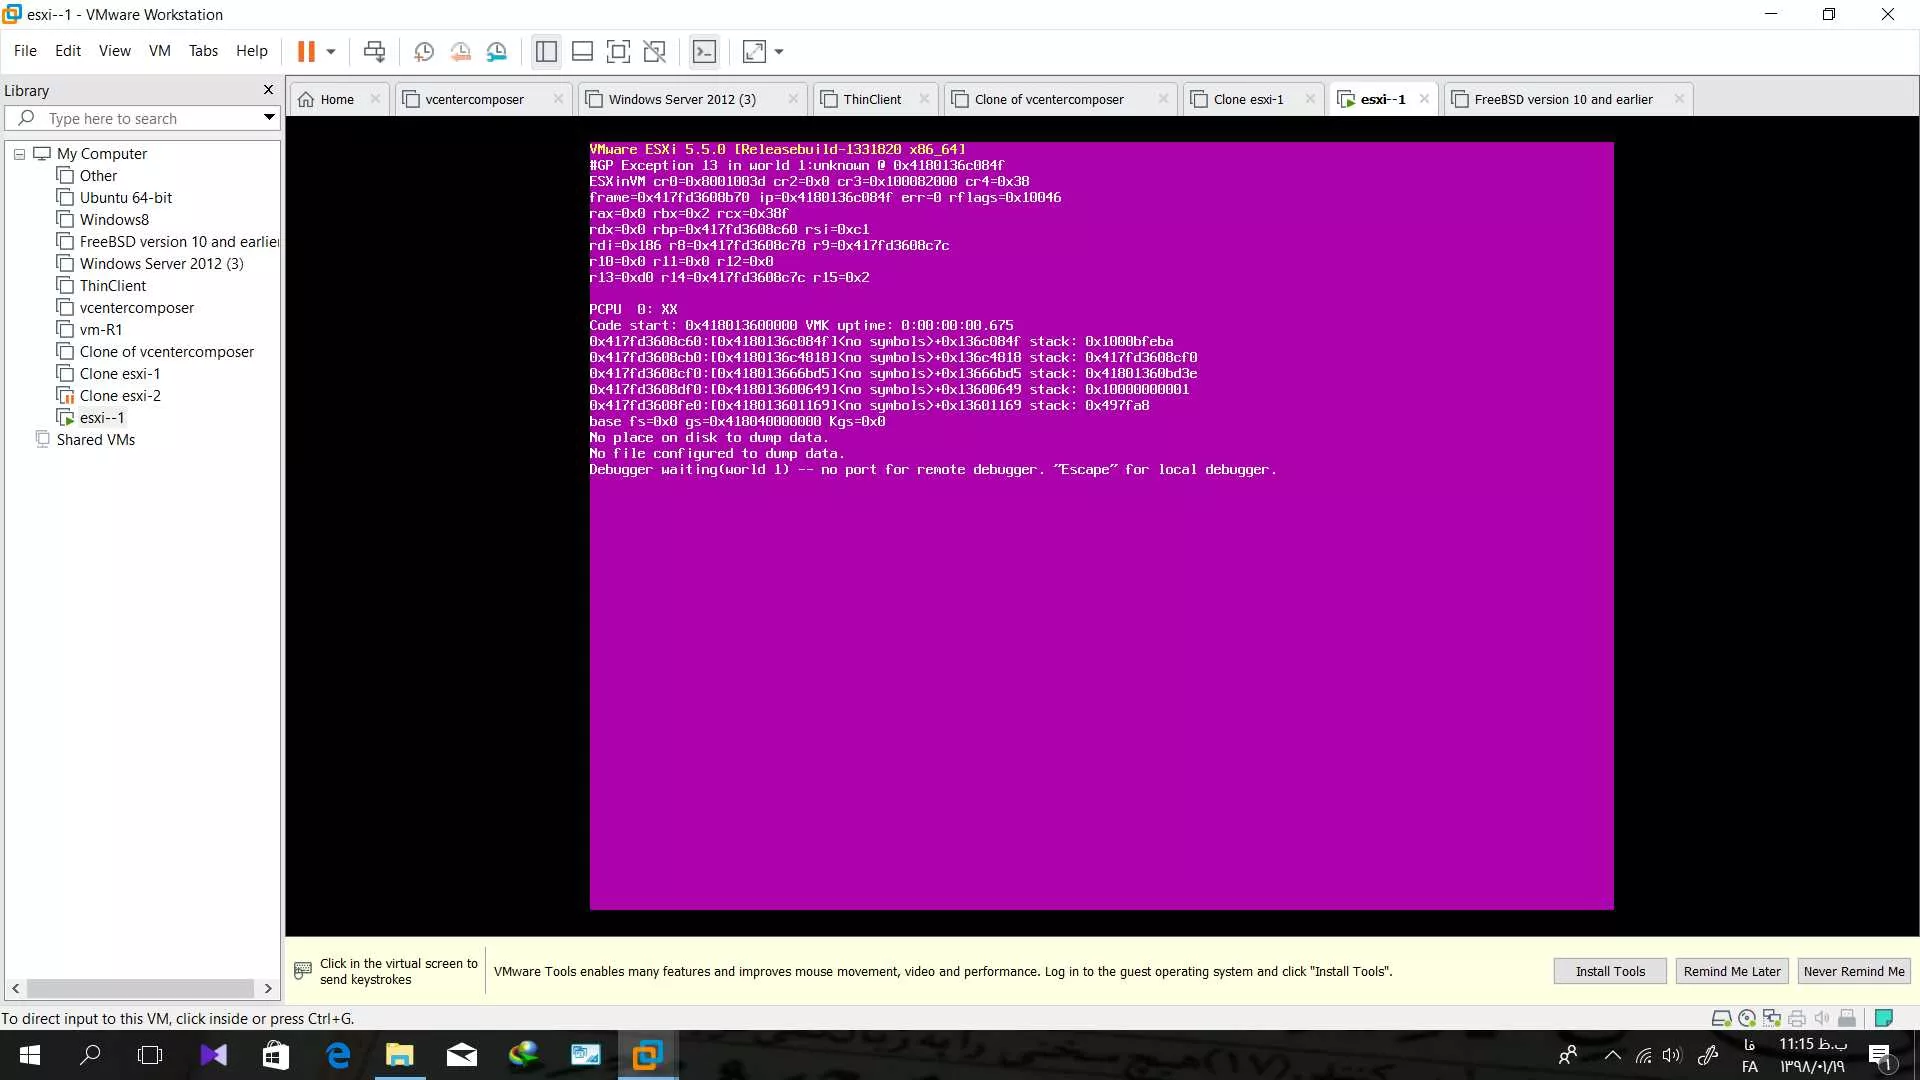1920x1080 pixels.
Task: Close the ThinClient tab
Action: coord(924,99)
